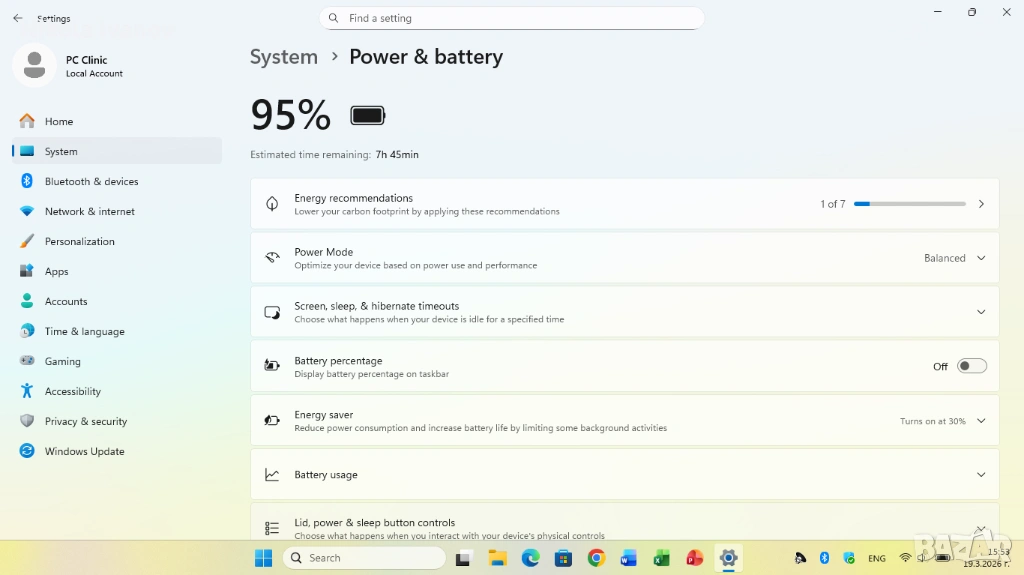1024x575 pixels.
Task: Expand Screen, sleep, & hibernate timeouts
Action: coord(980,312)
